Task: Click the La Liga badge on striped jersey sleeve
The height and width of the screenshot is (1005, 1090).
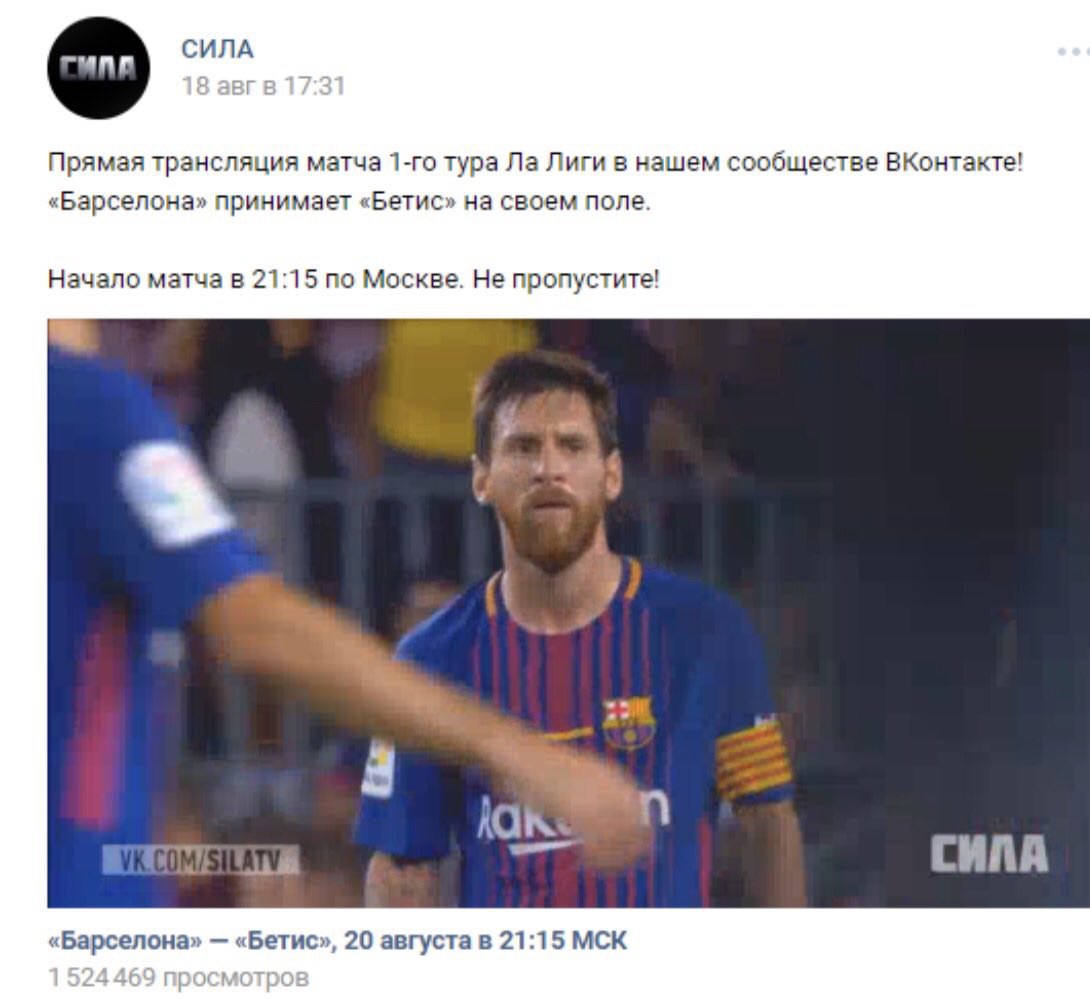Action: click(379, 769)
